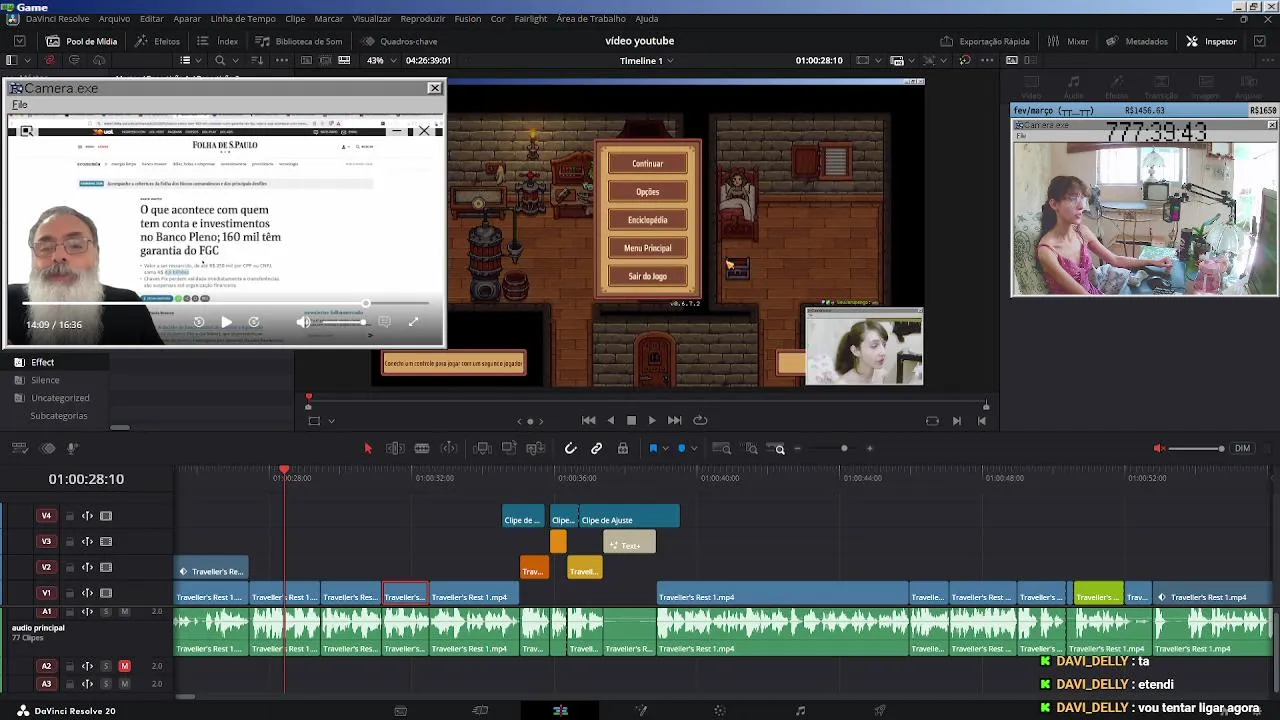Click the full extent zoom icon

coord(722,449)
